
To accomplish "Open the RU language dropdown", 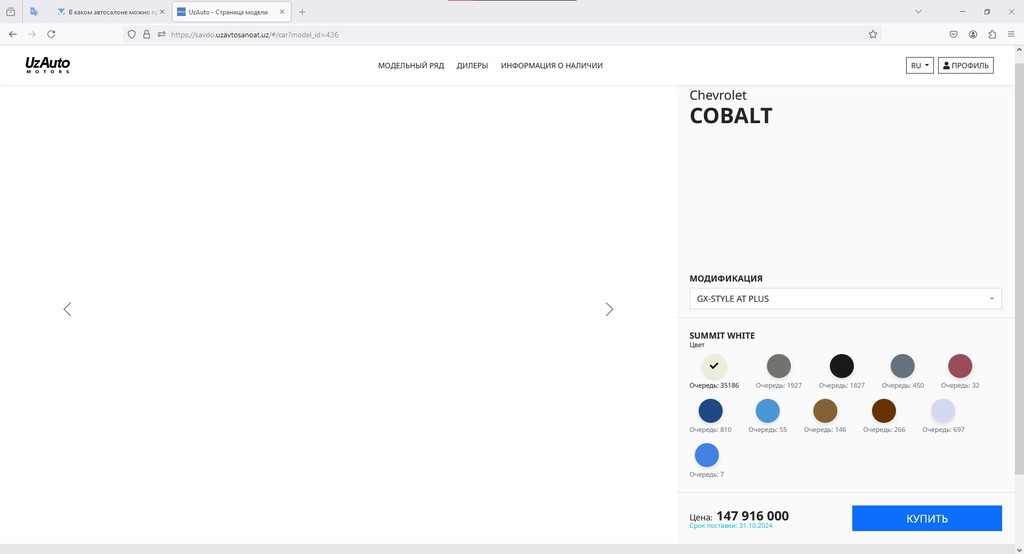I will [919, 66].
